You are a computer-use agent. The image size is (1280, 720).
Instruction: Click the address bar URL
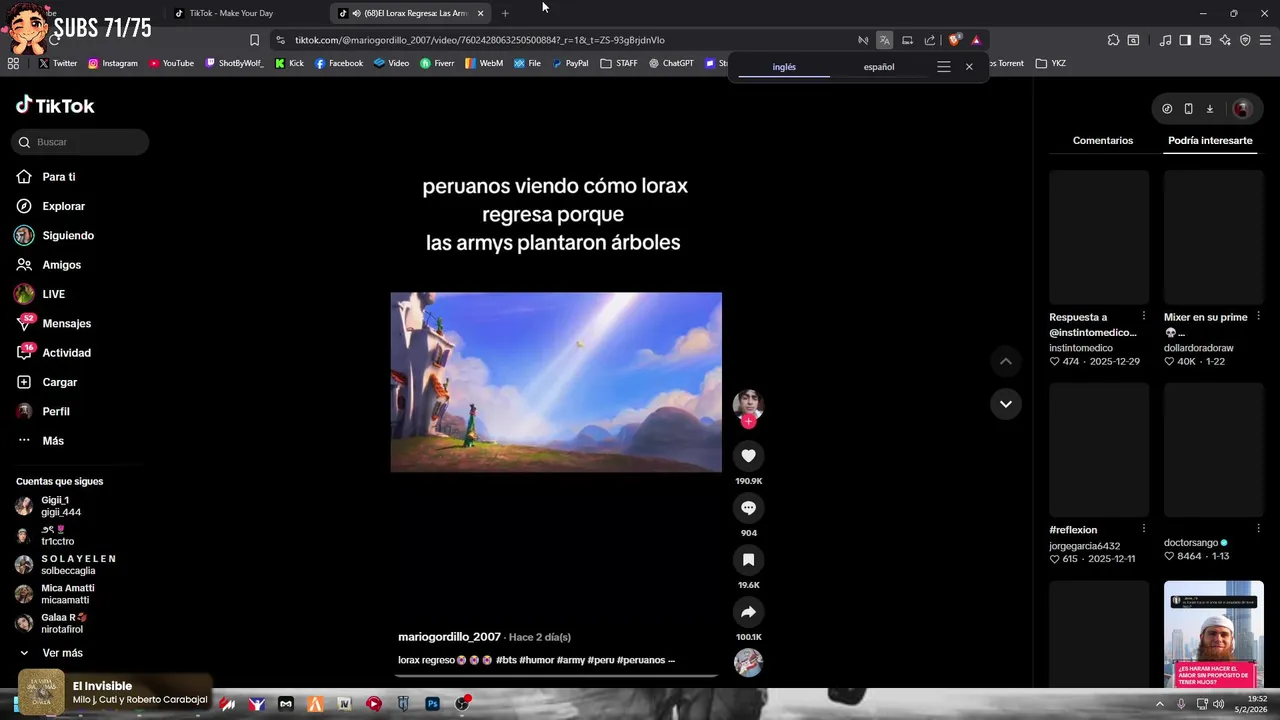pyautogui.click(x=480, y=40)
